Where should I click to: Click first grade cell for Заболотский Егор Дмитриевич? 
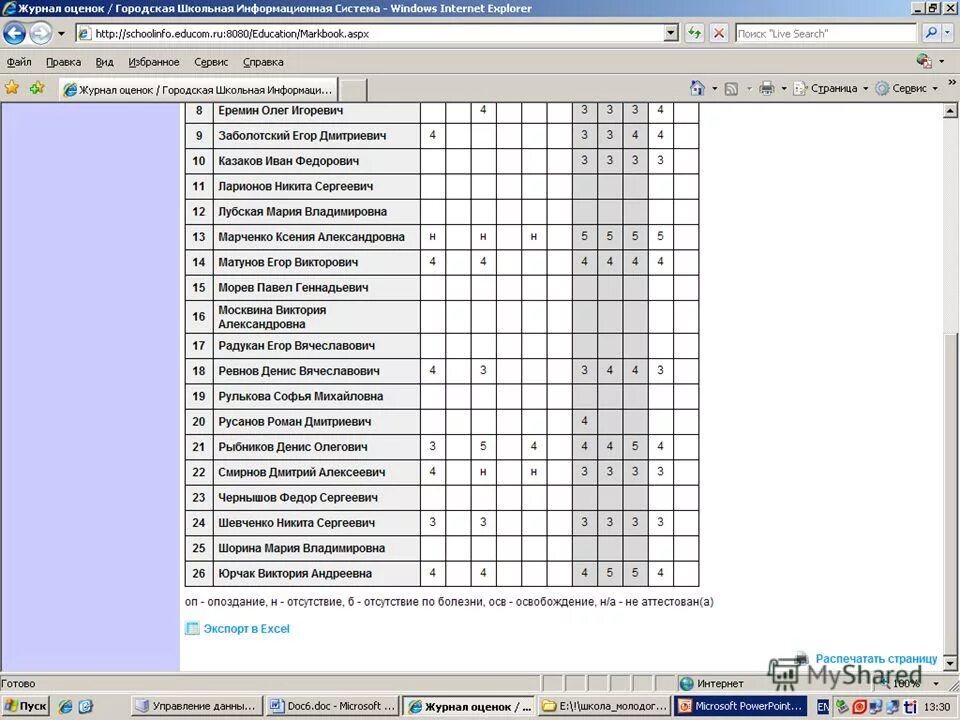433,135
